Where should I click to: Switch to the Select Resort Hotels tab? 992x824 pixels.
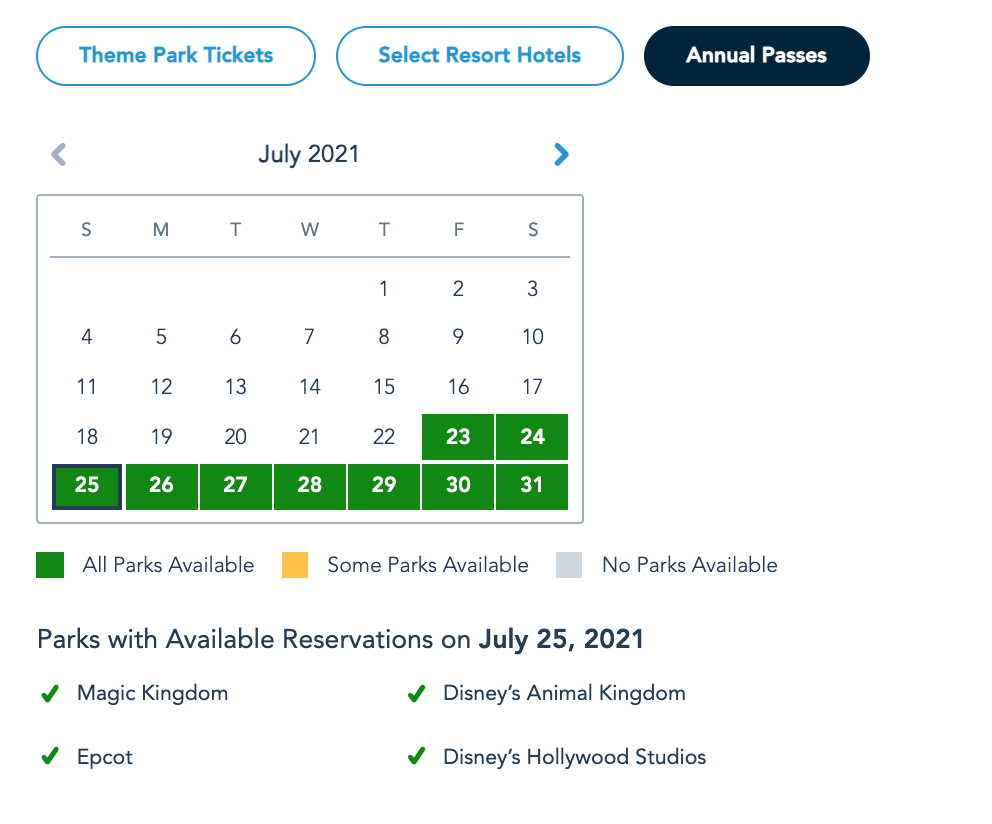(479, 55)
